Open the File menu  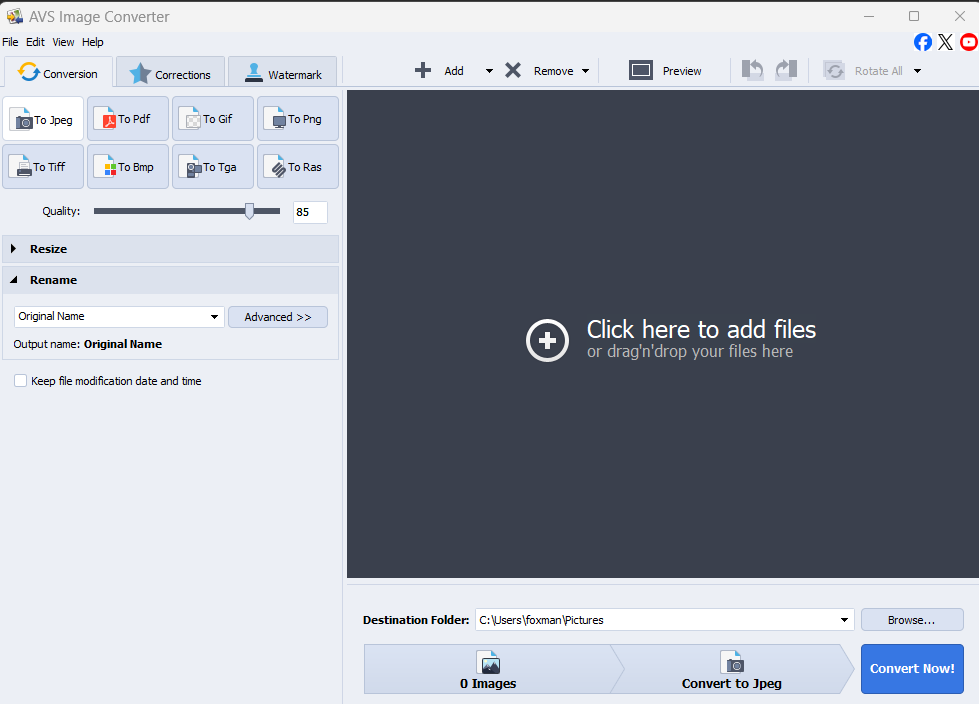tap(10, 42)
